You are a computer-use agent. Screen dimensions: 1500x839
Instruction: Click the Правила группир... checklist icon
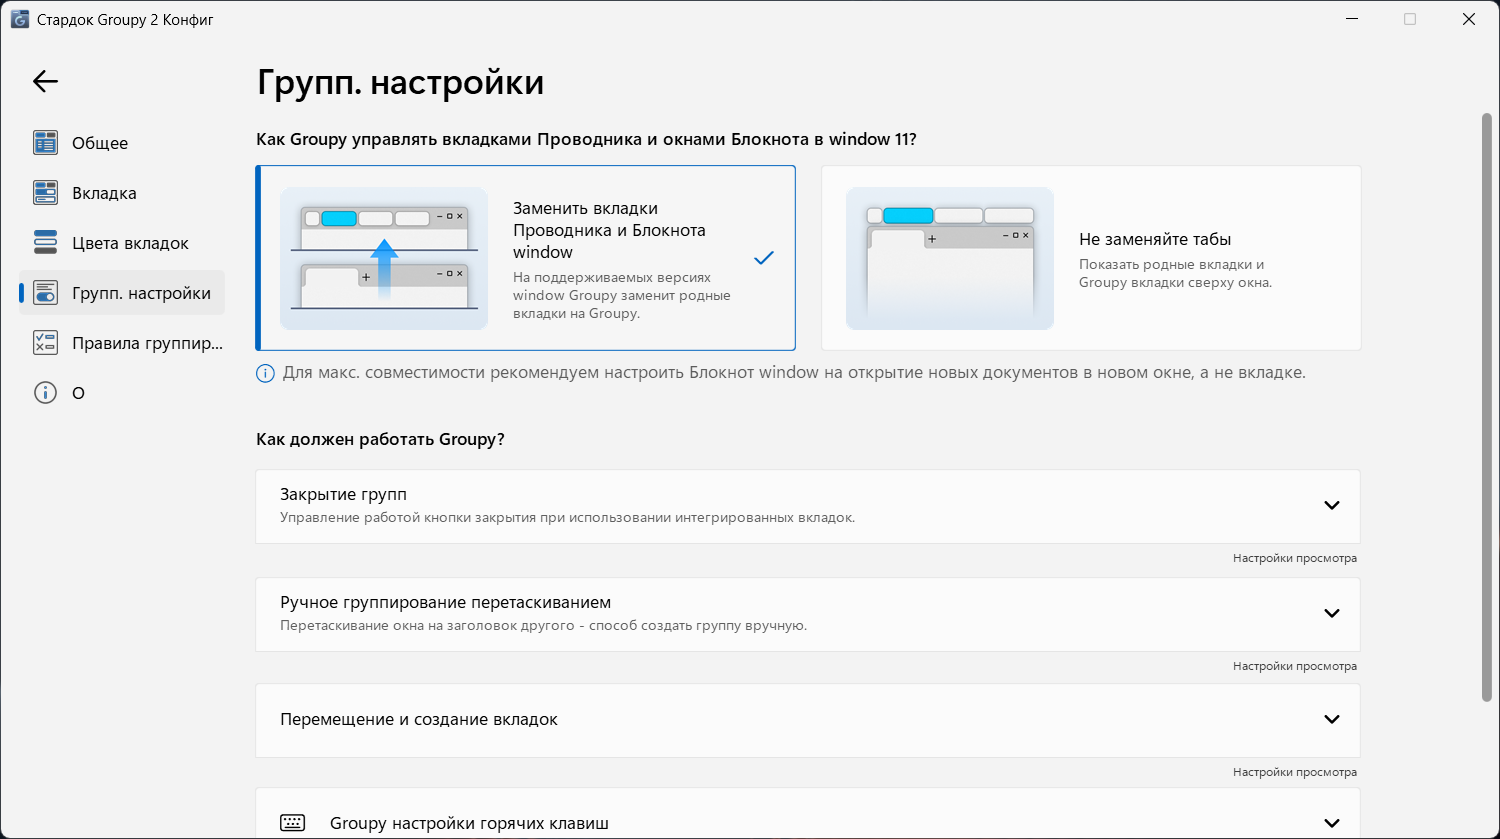45,343
